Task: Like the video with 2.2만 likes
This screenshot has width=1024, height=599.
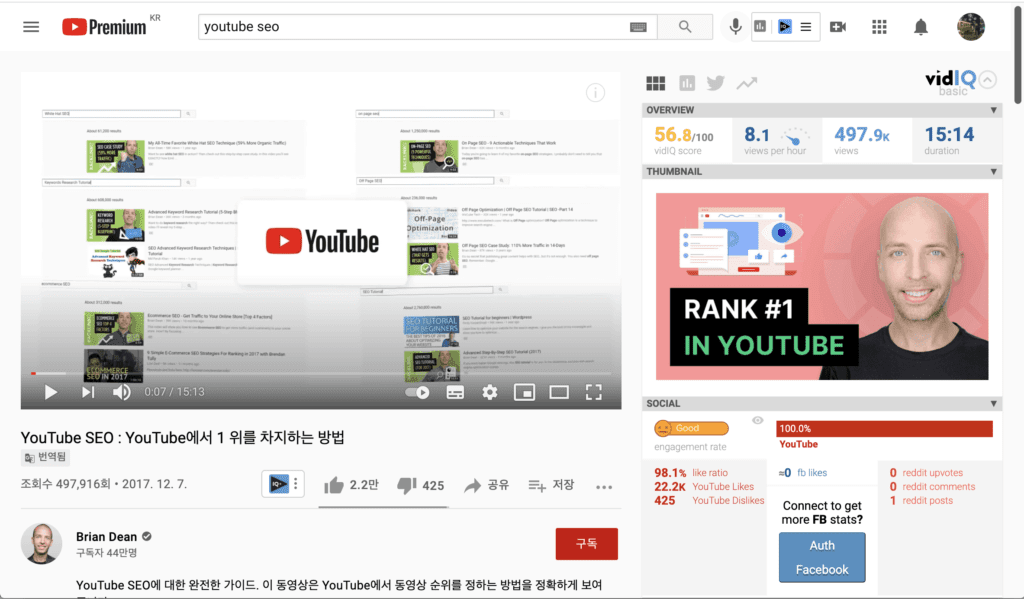Action: 351,485
